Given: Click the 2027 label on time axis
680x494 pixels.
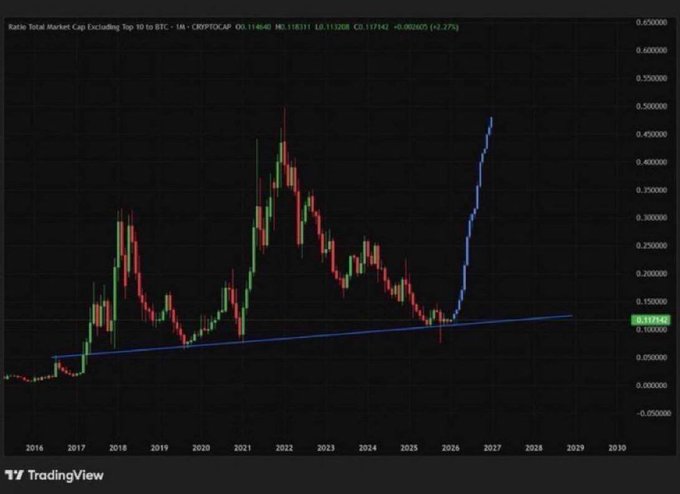Looking at the screenshot, I should tap(492, 448).
